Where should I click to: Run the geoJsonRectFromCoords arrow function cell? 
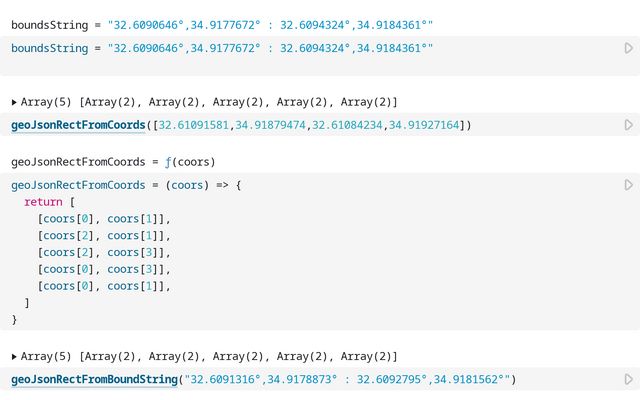tap(628, 185)
